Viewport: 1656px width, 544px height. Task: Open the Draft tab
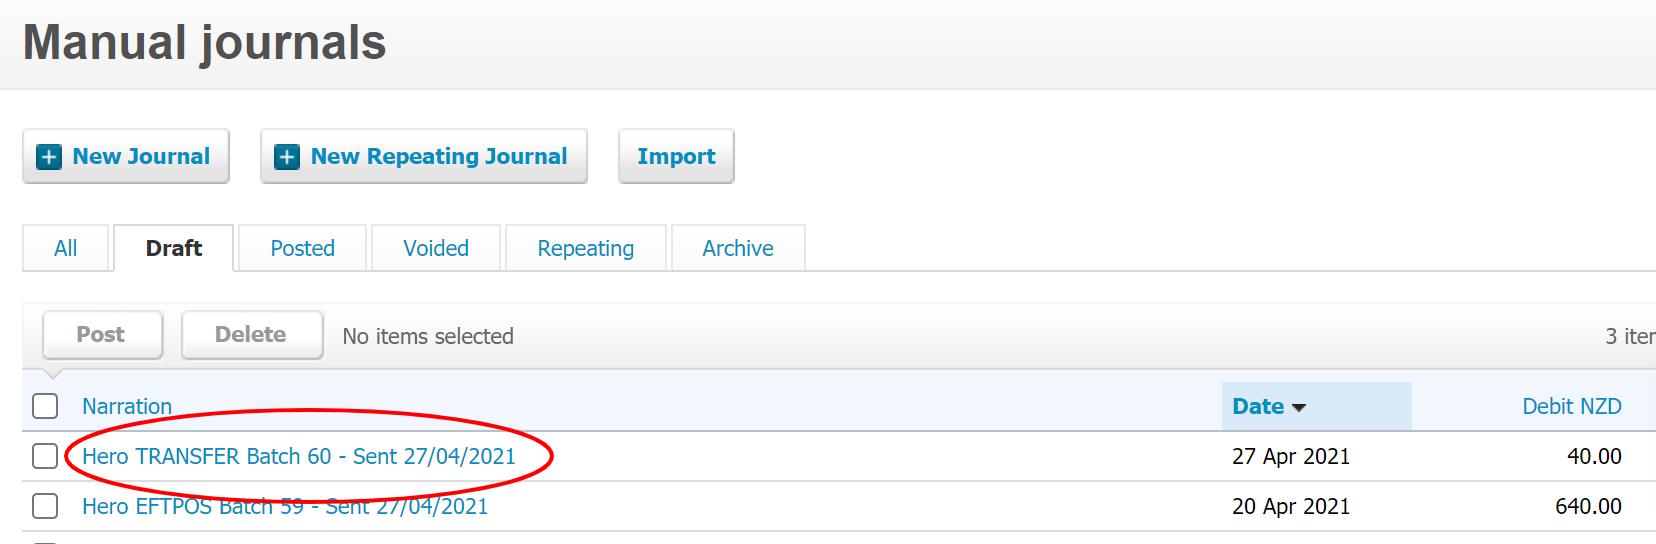174,248
